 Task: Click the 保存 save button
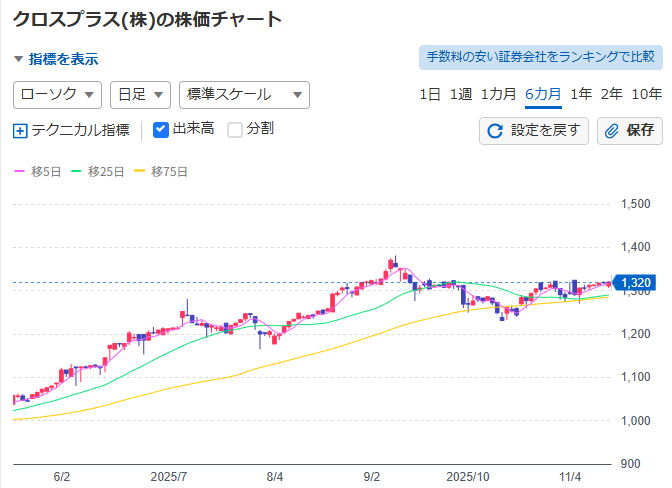click(x=630, y=131)
